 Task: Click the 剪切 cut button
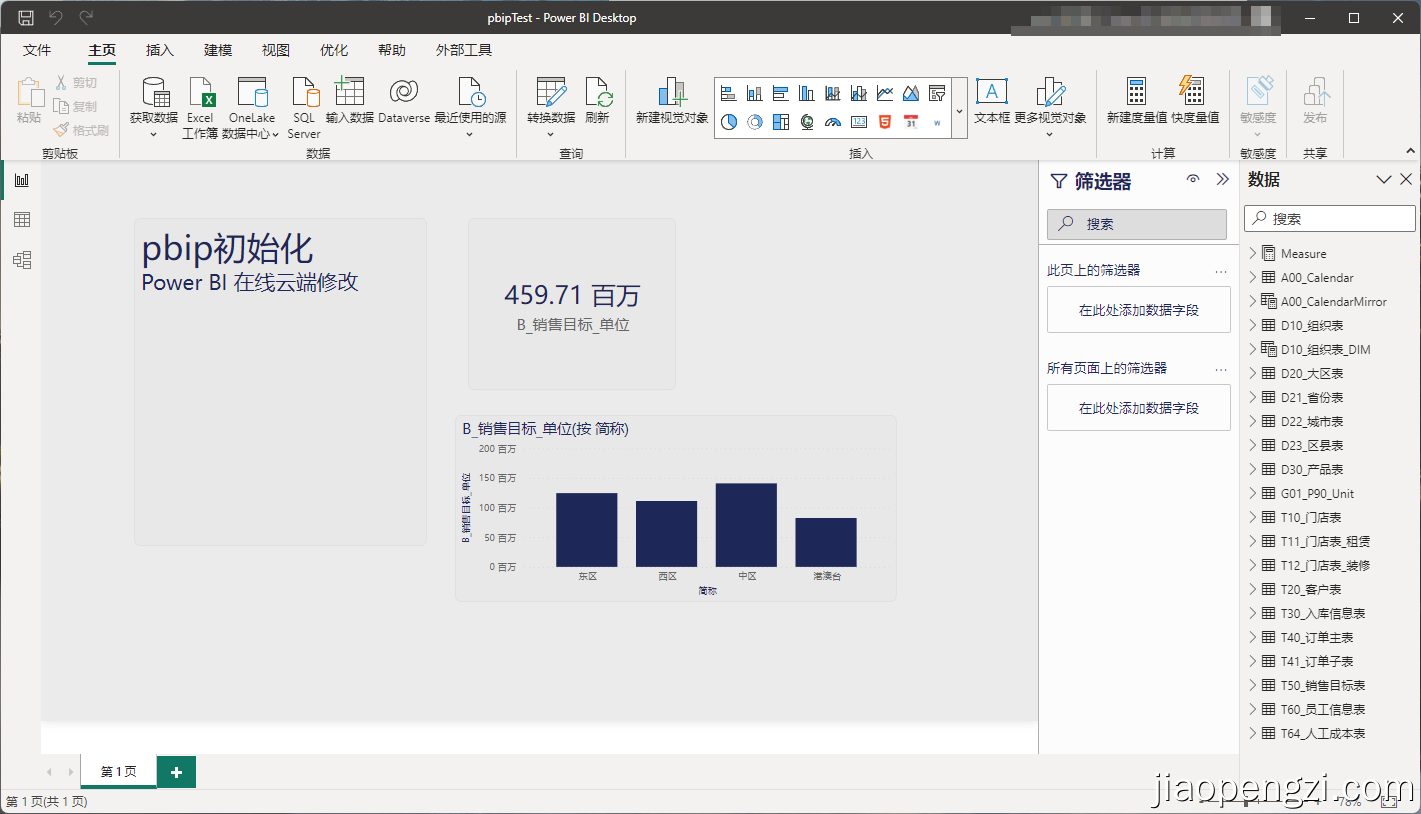pos(76,83)
